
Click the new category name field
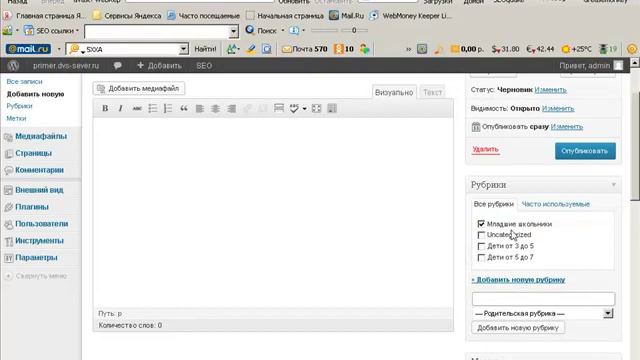pos(543,299)
